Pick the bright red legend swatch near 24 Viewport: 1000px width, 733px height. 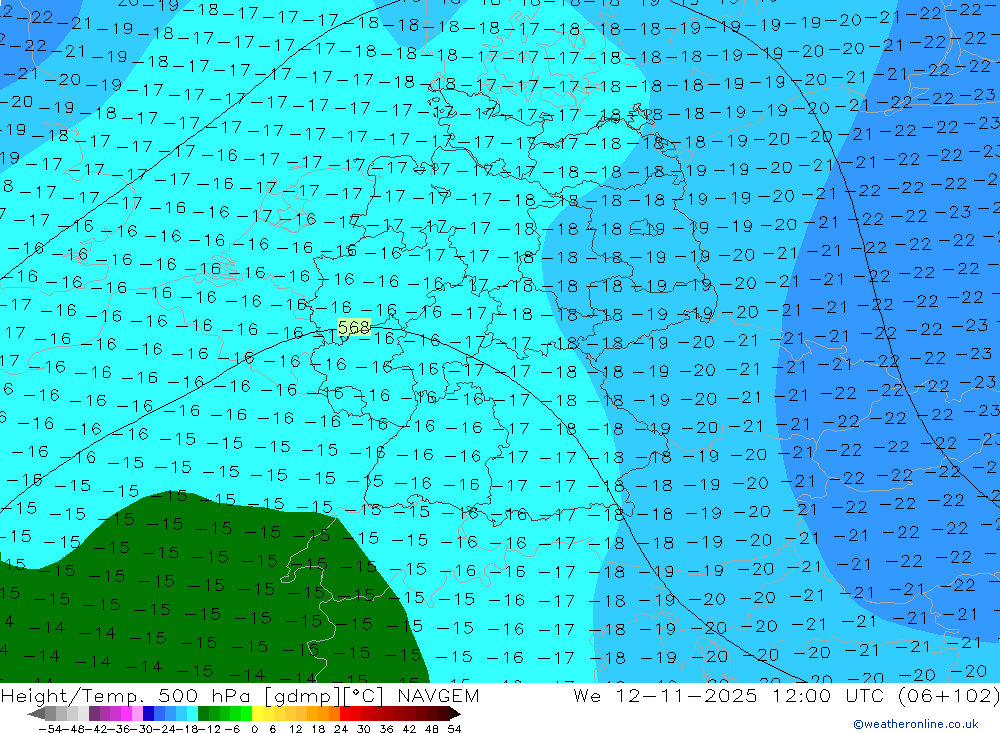345,713
